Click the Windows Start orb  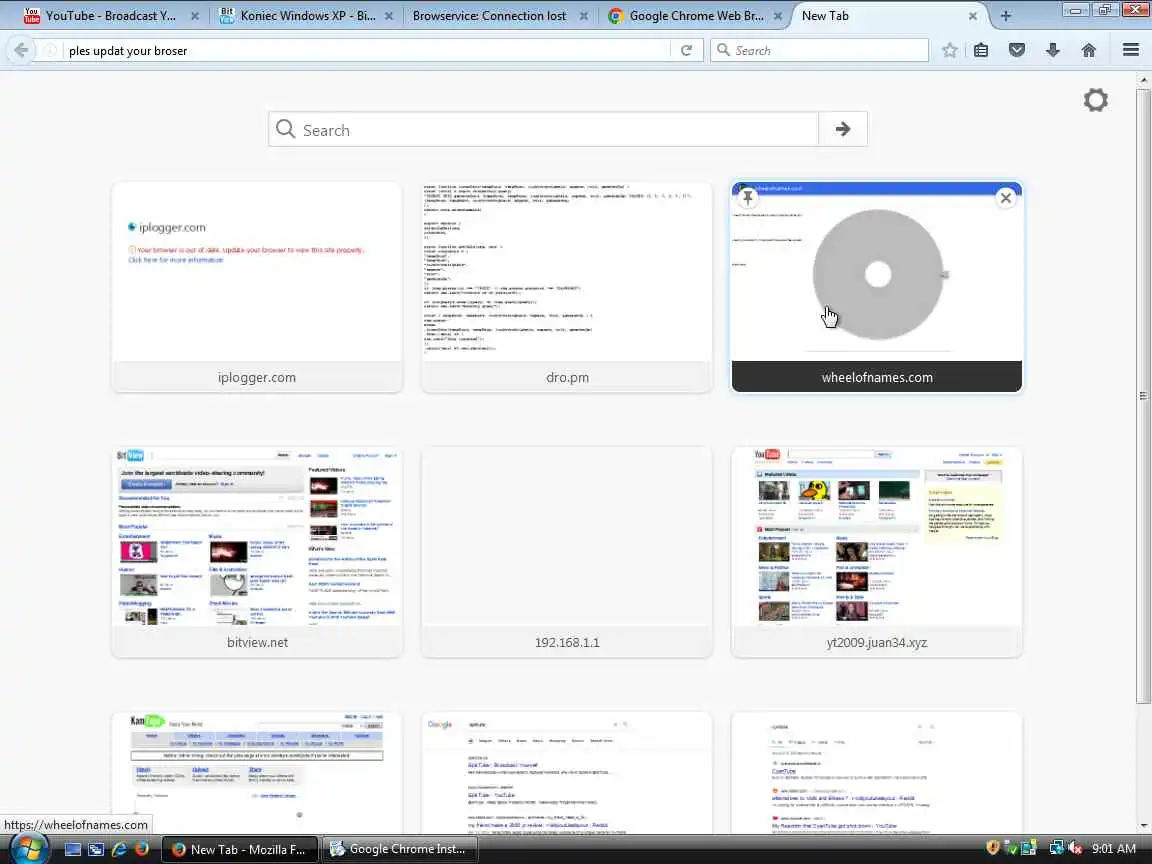tap(29, 849)
